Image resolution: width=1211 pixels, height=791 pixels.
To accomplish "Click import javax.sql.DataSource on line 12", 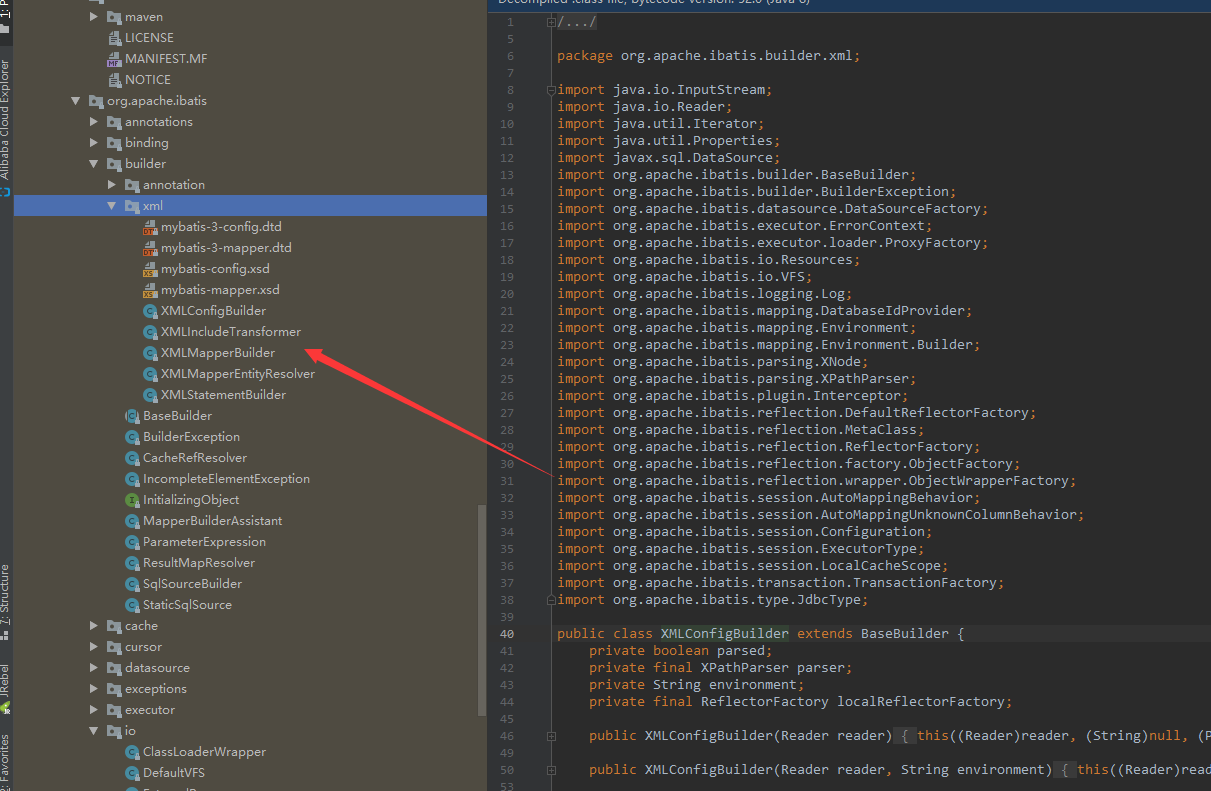I will (x=668, y=158).
